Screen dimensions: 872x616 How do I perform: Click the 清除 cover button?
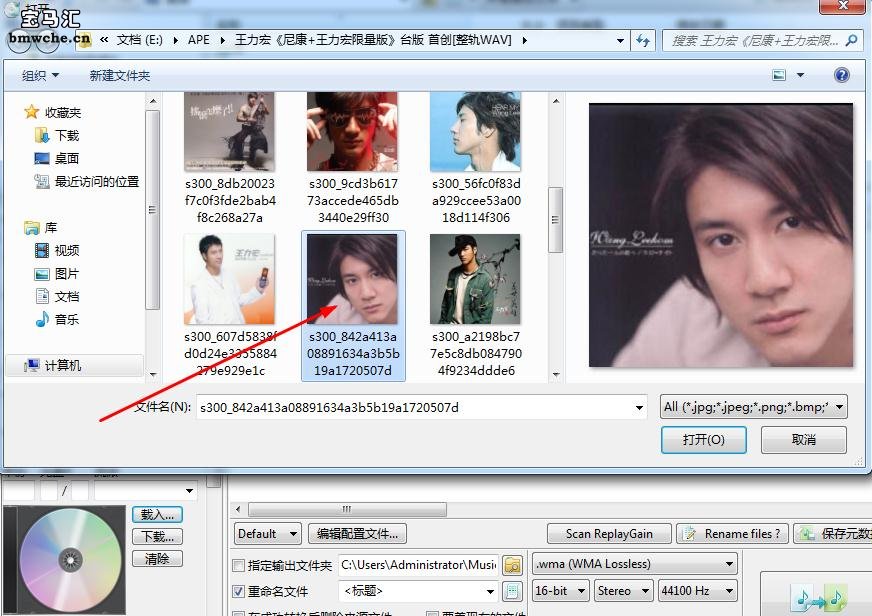157,559
